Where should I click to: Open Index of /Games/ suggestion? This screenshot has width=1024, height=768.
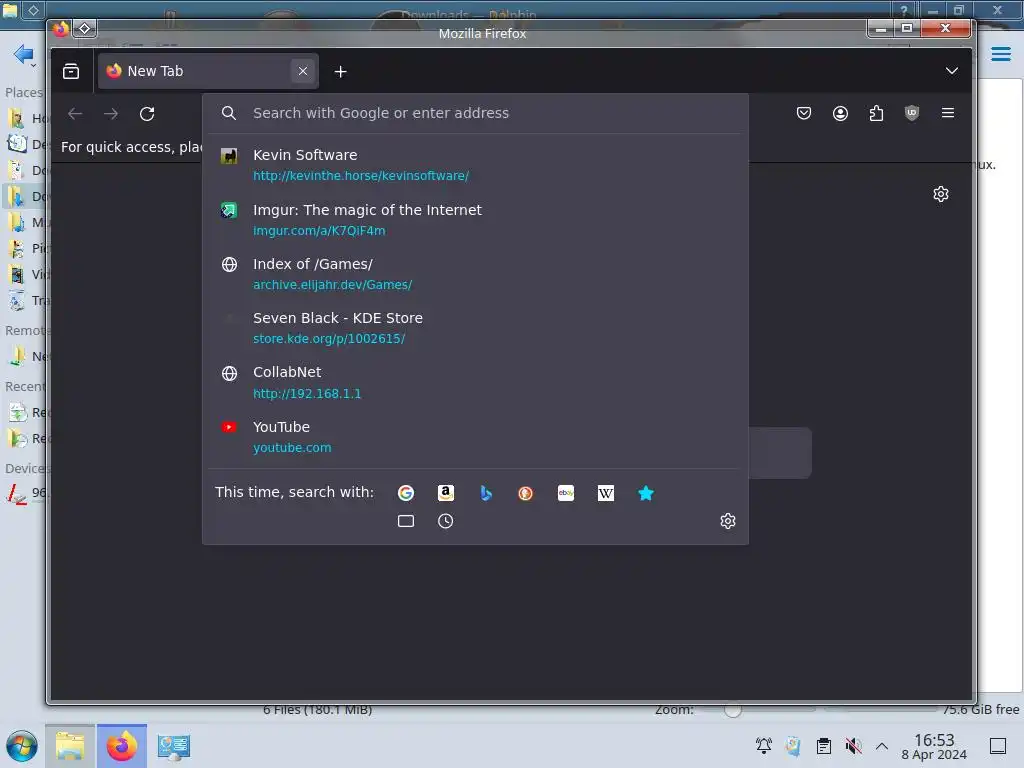point(475,274)
